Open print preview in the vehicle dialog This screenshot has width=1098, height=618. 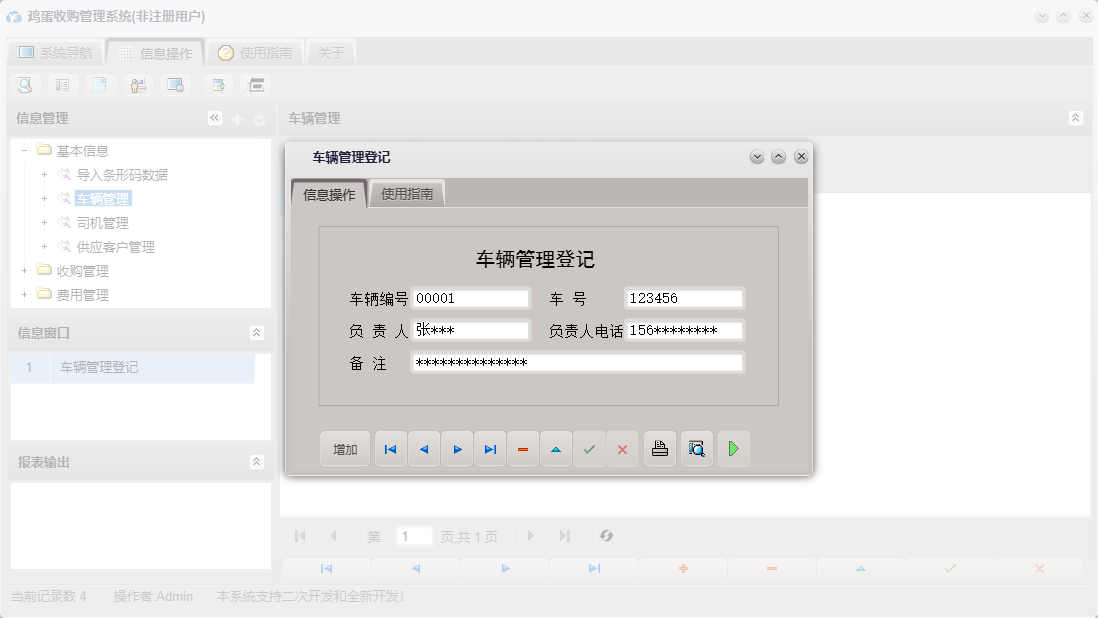click(x=696, y=448)
